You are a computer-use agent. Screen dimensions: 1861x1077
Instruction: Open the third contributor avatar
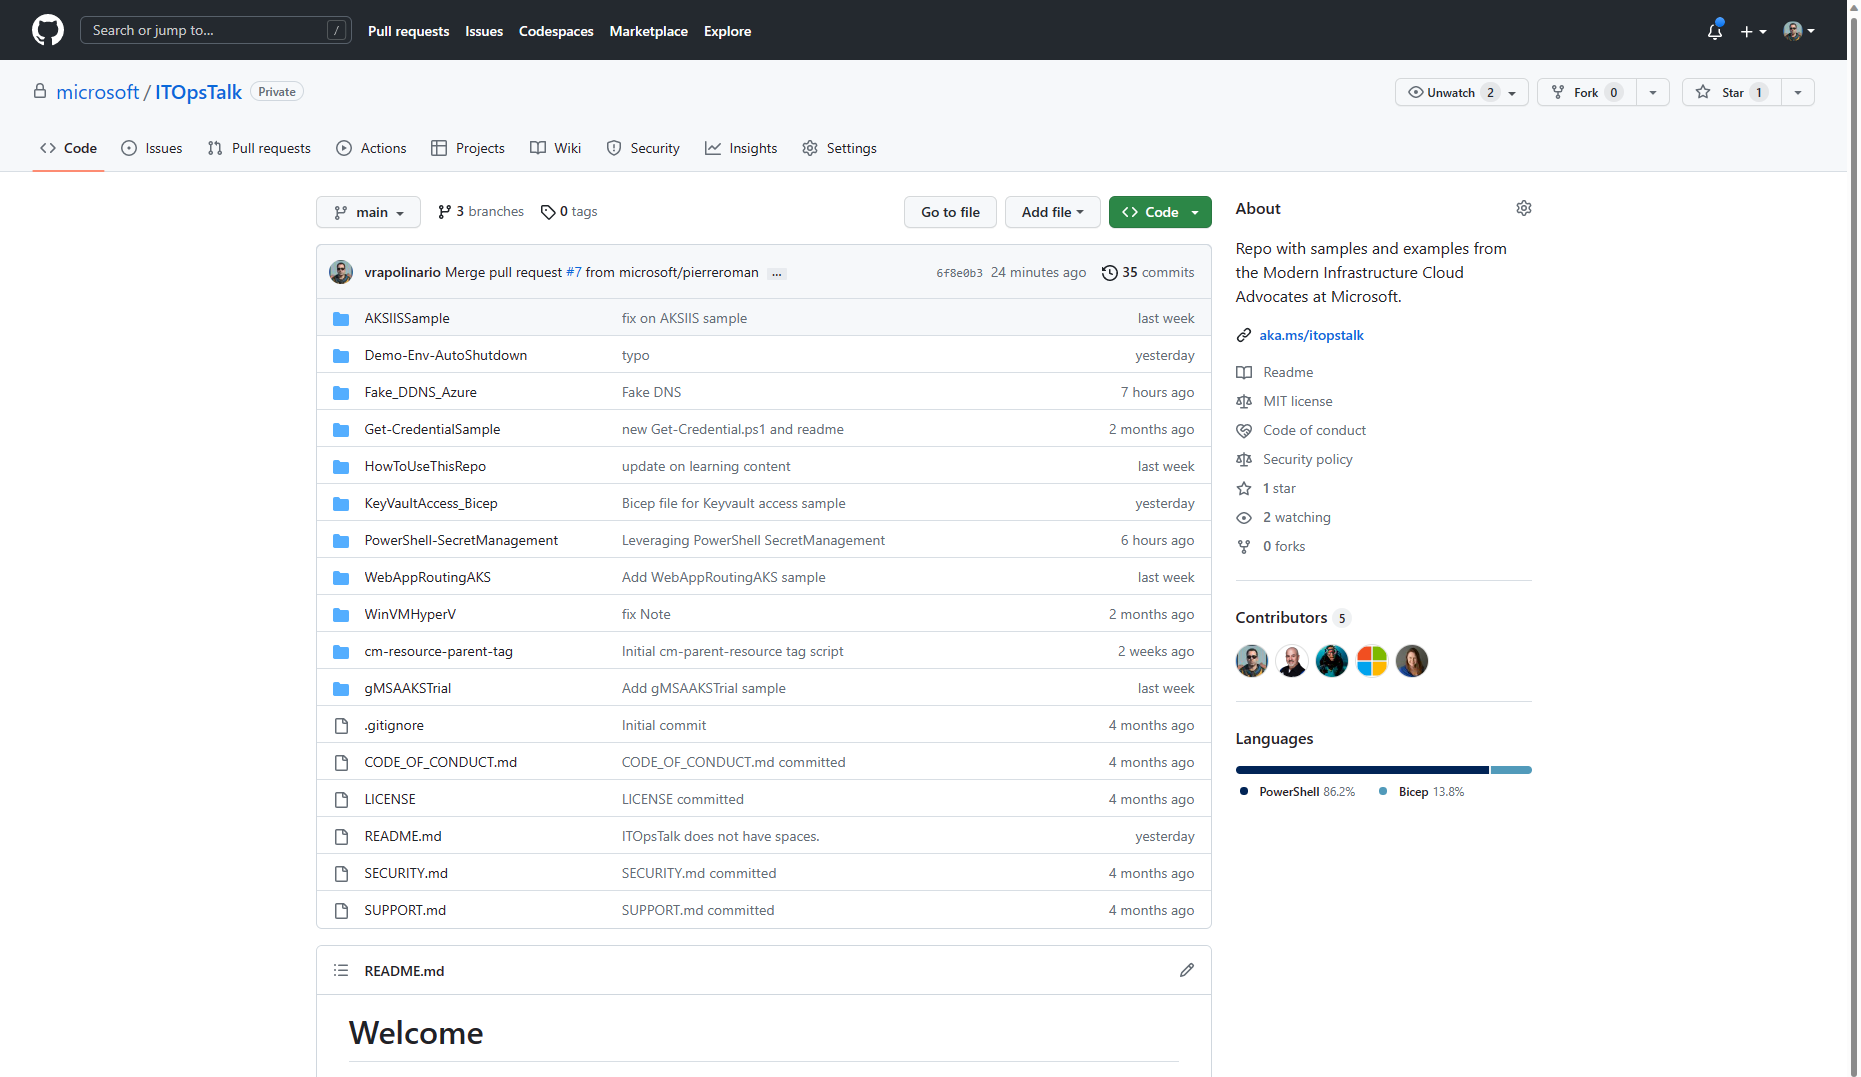point(1332,661)
